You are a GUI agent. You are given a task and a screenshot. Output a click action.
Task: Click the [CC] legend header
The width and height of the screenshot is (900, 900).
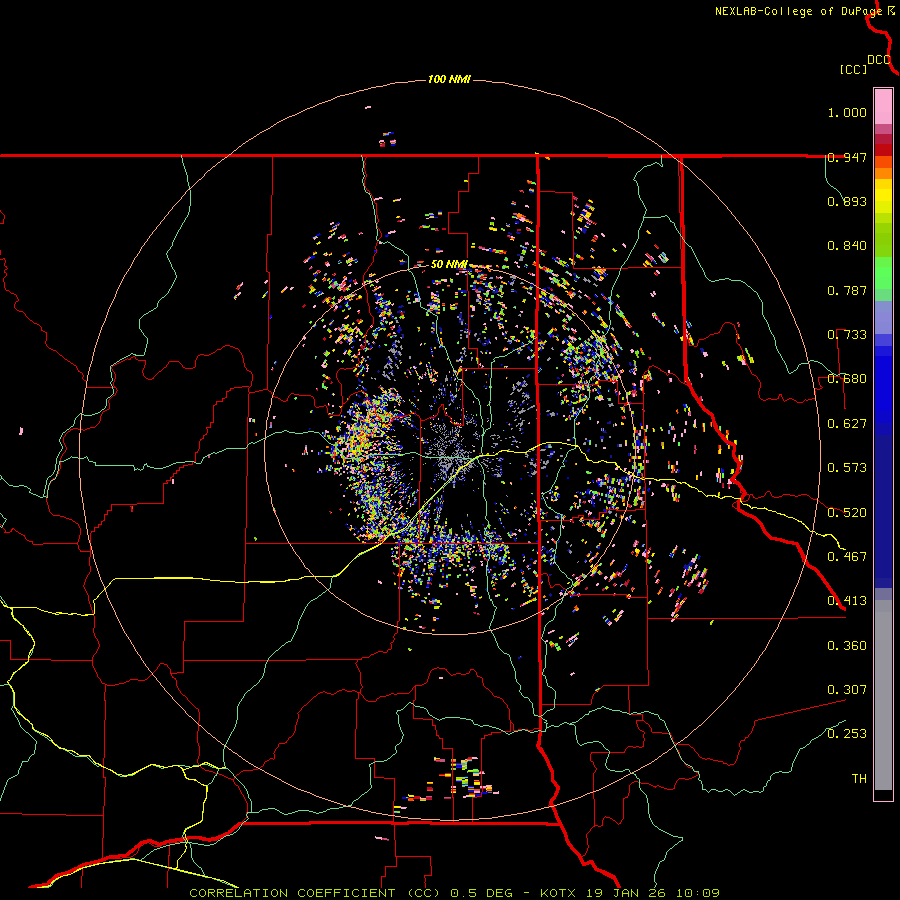click(x=853, y=69)
